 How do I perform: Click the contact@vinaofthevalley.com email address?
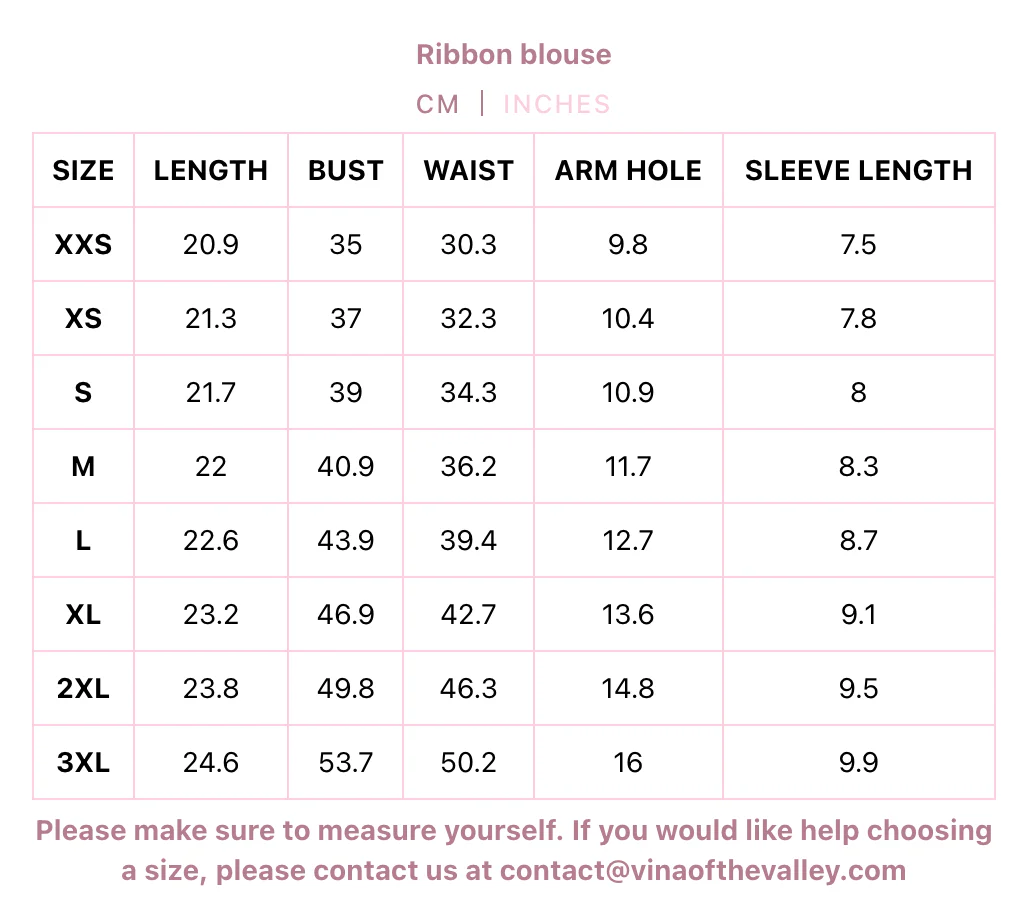point(703,870)
